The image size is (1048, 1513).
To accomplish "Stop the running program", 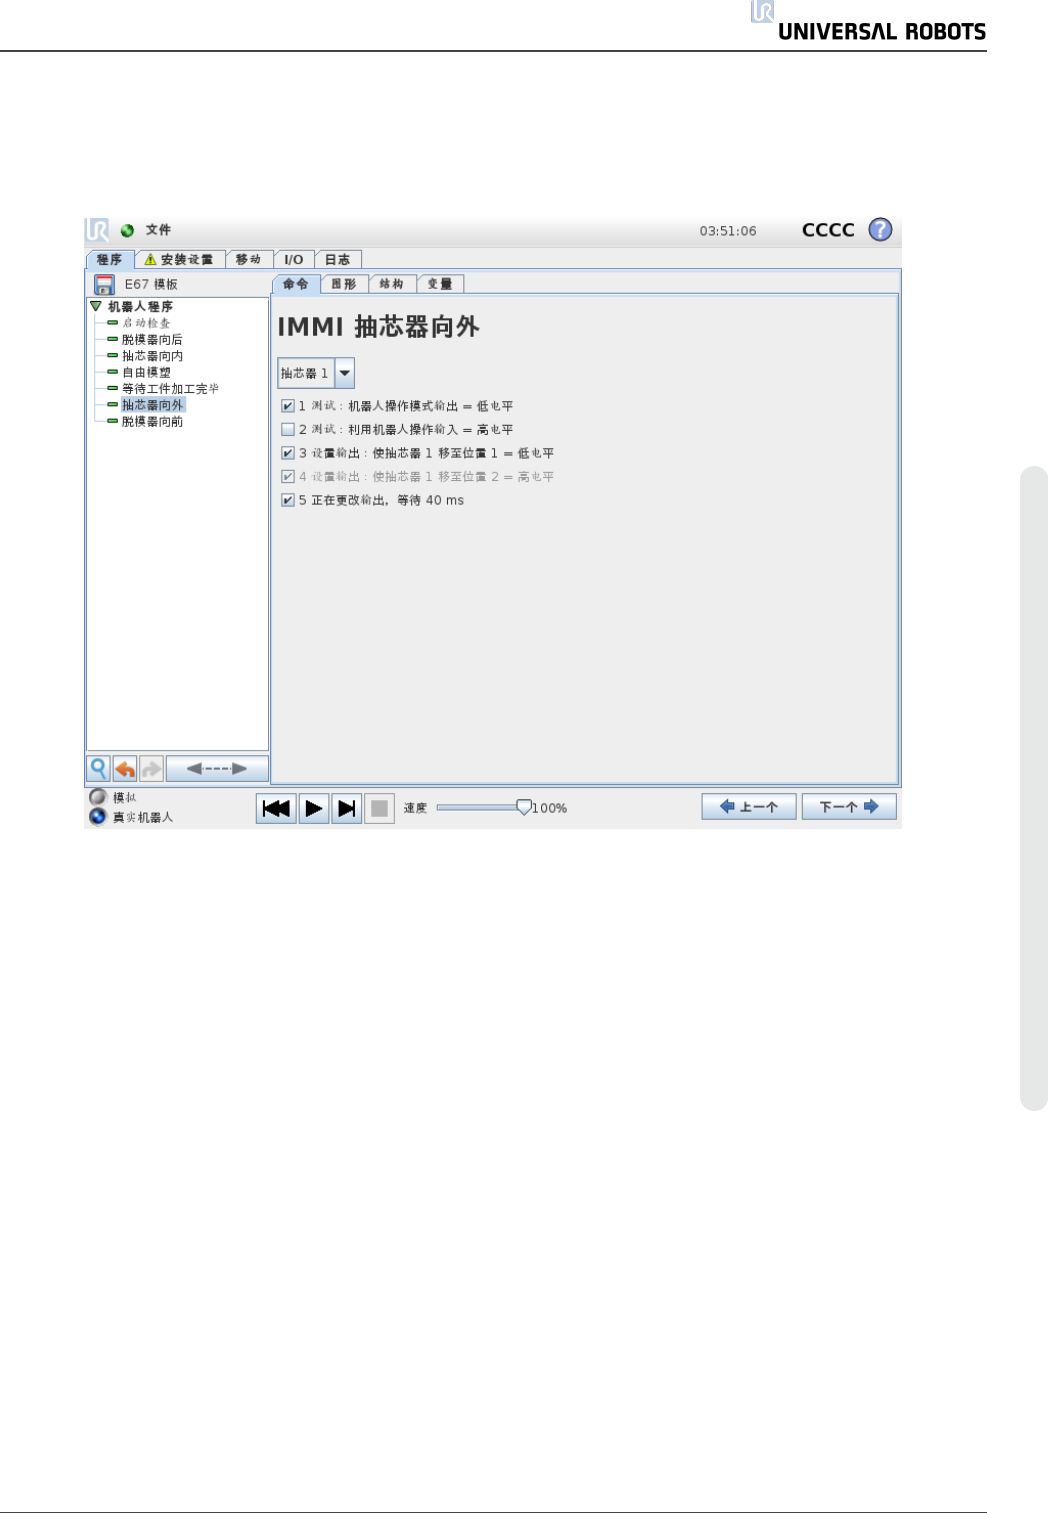I will [379, 808].
